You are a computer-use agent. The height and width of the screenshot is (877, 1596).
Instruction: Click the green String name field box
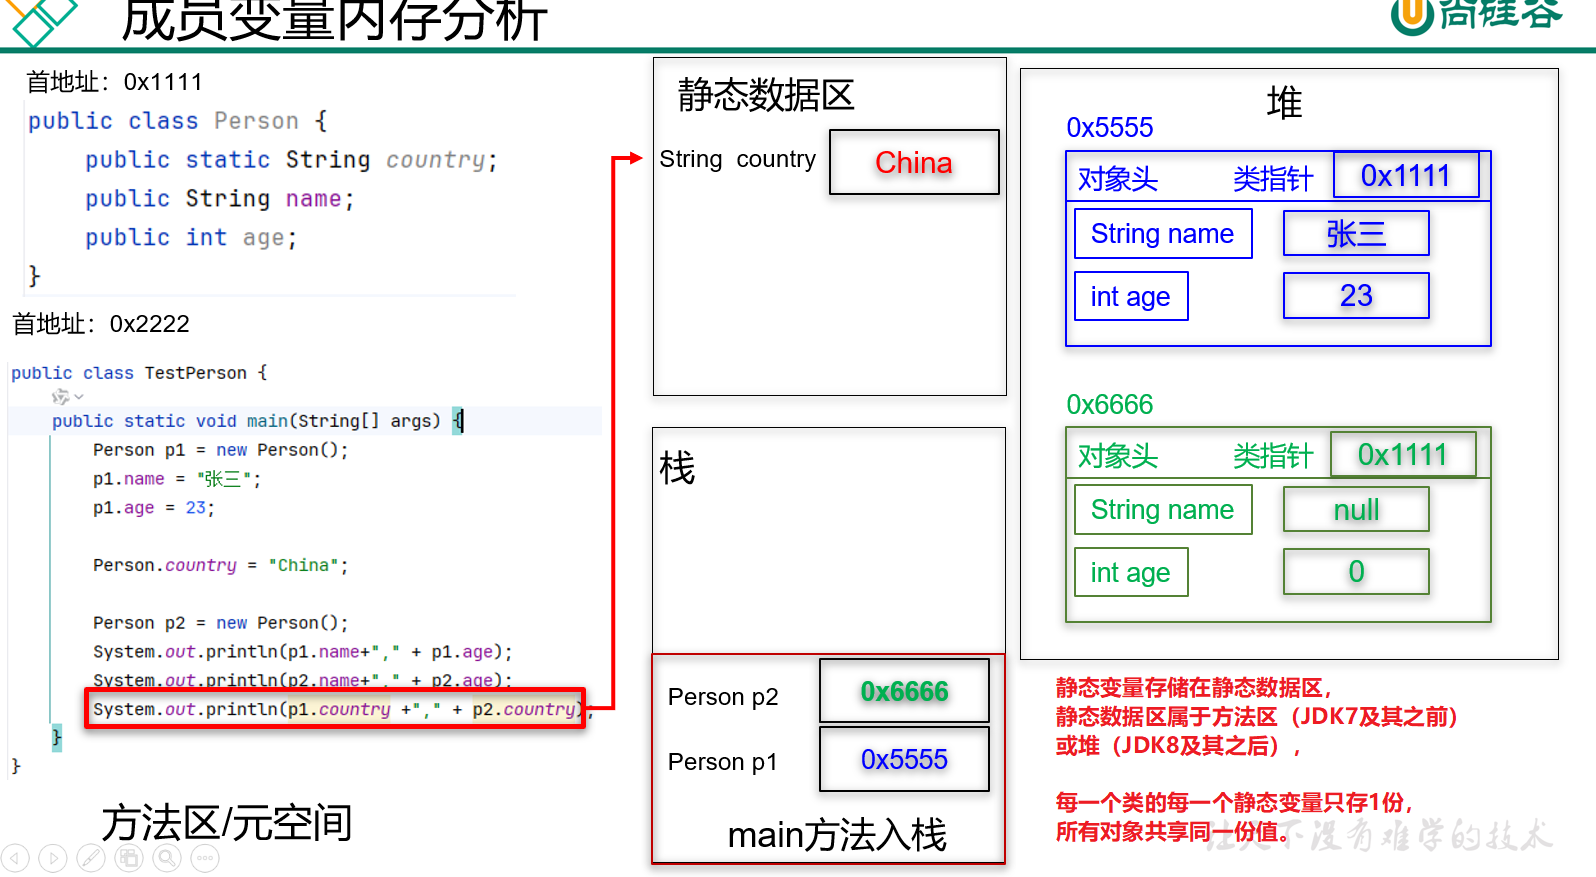1163,510
